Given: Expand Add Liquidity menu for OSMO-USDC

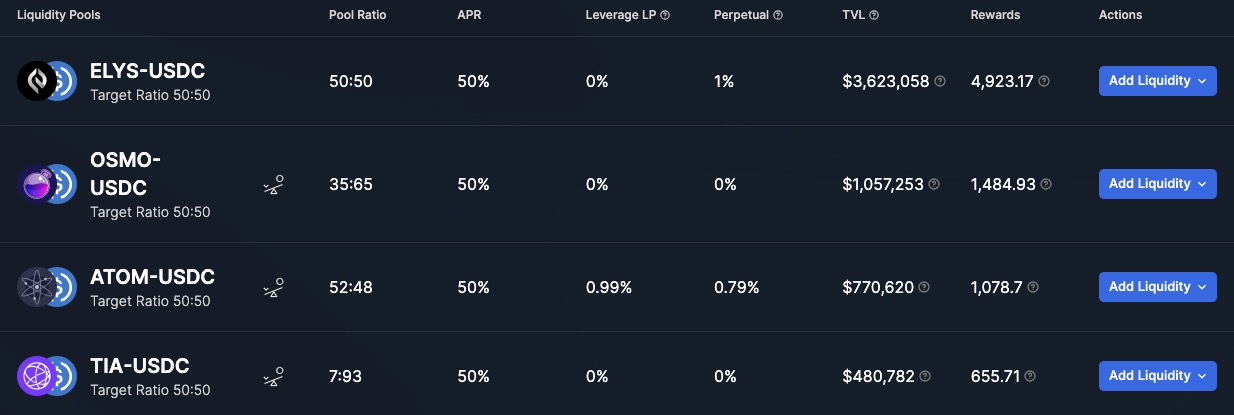Looking at the screenshot, I should pyautogui.click(x=1157, y=184).
